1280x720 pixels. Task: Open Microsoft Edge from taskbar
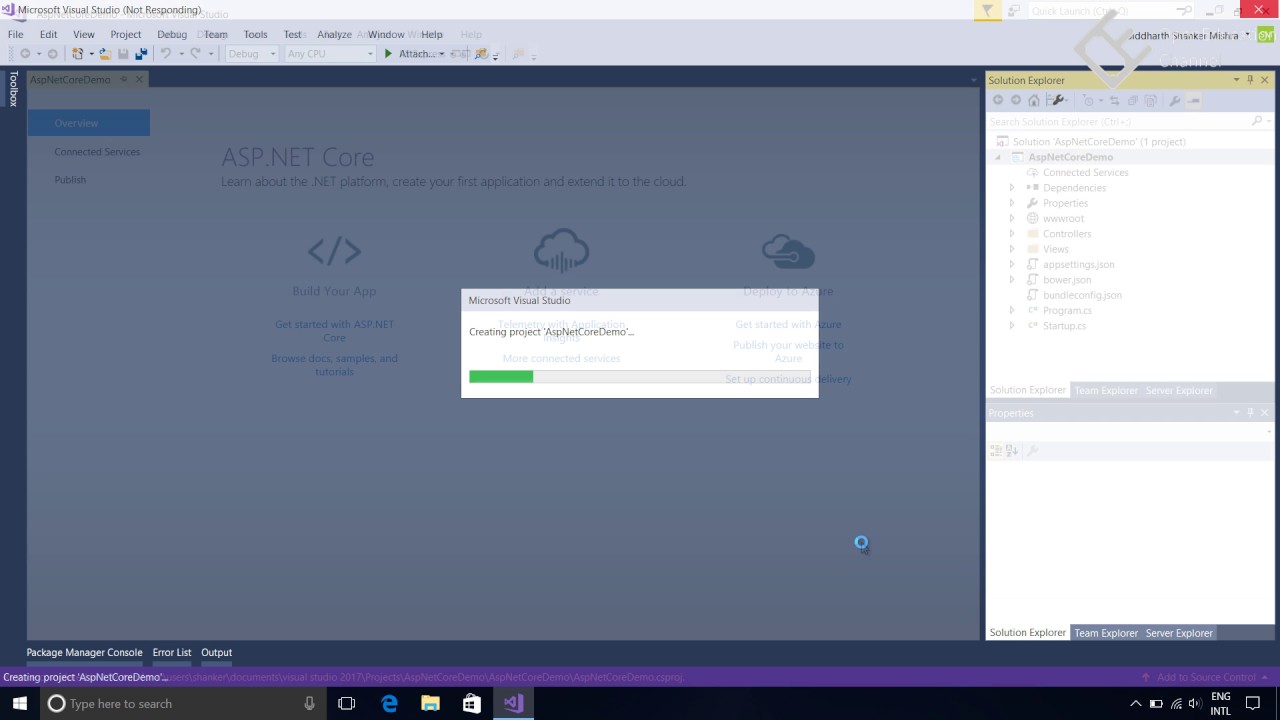point(389,703)
